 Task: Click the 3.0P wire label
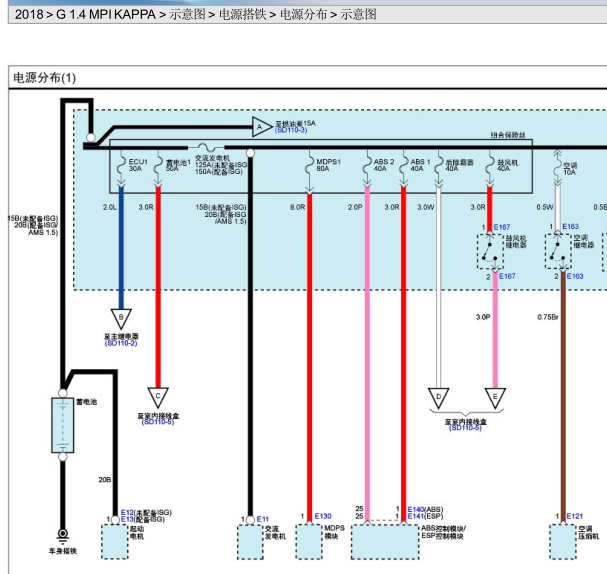[483, 317]
